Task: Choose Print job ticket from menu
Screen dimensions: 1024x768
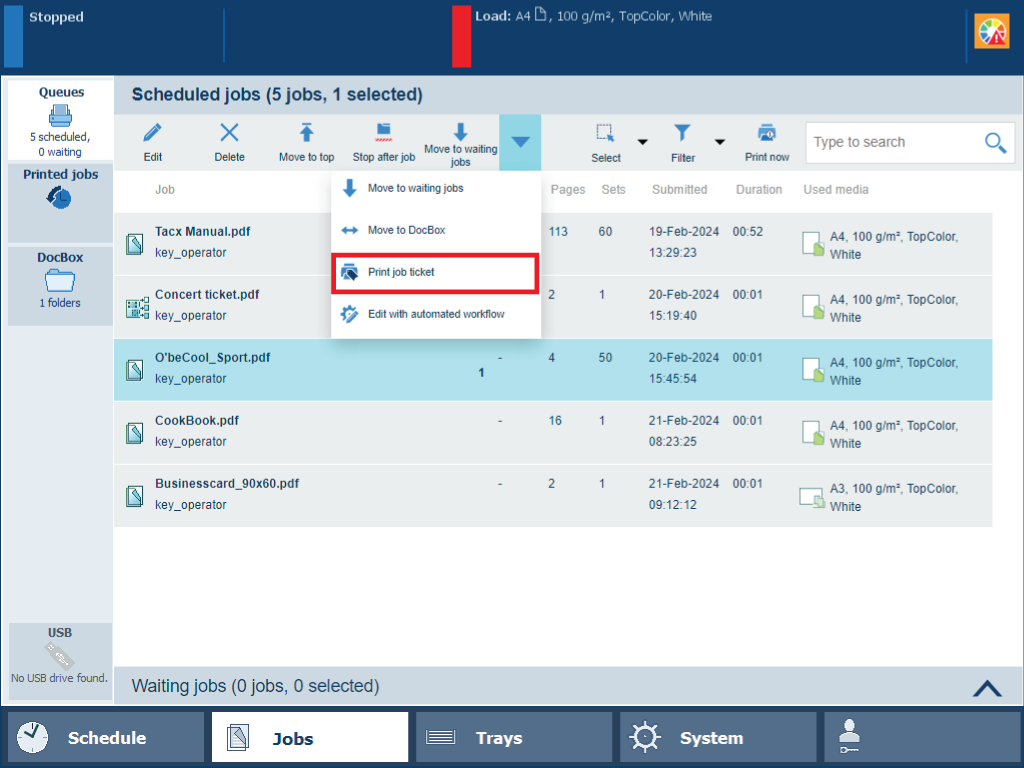Action: (435, 273)
